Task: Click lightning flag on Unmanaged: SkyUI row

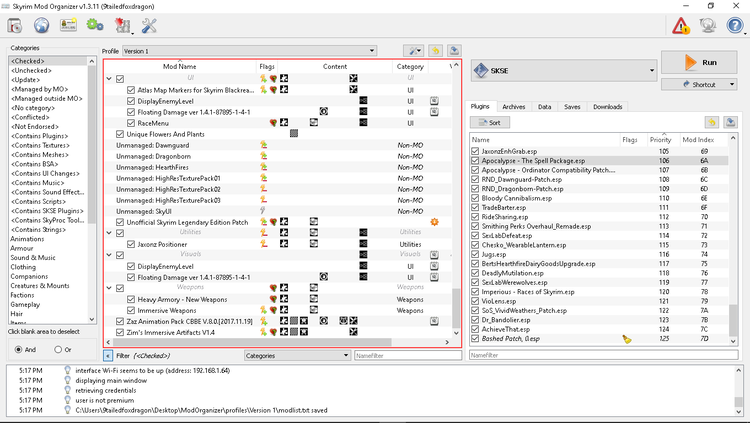Action: 263,211
